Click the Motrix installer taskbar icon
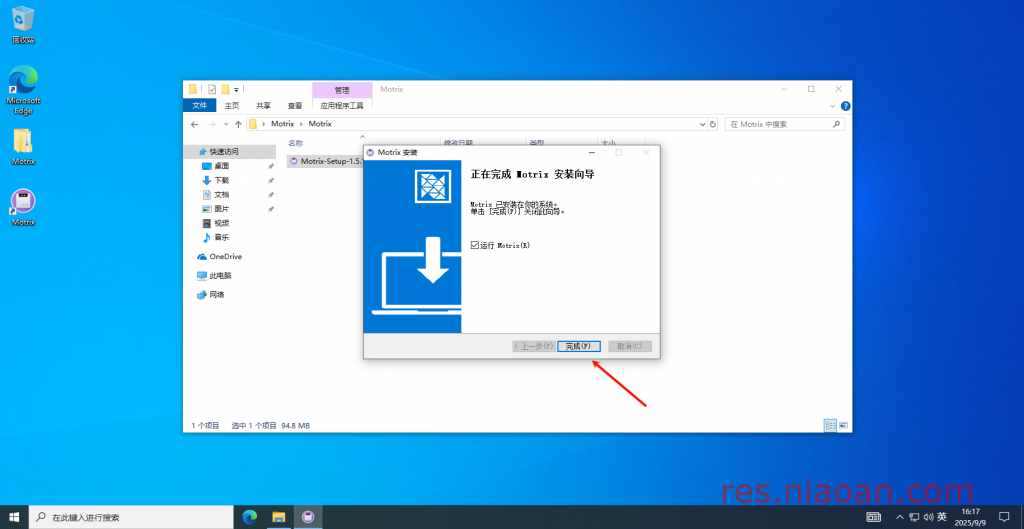The height and width of the screenshot is (529, 1024). pyautogui.click(x=308, y=517)
